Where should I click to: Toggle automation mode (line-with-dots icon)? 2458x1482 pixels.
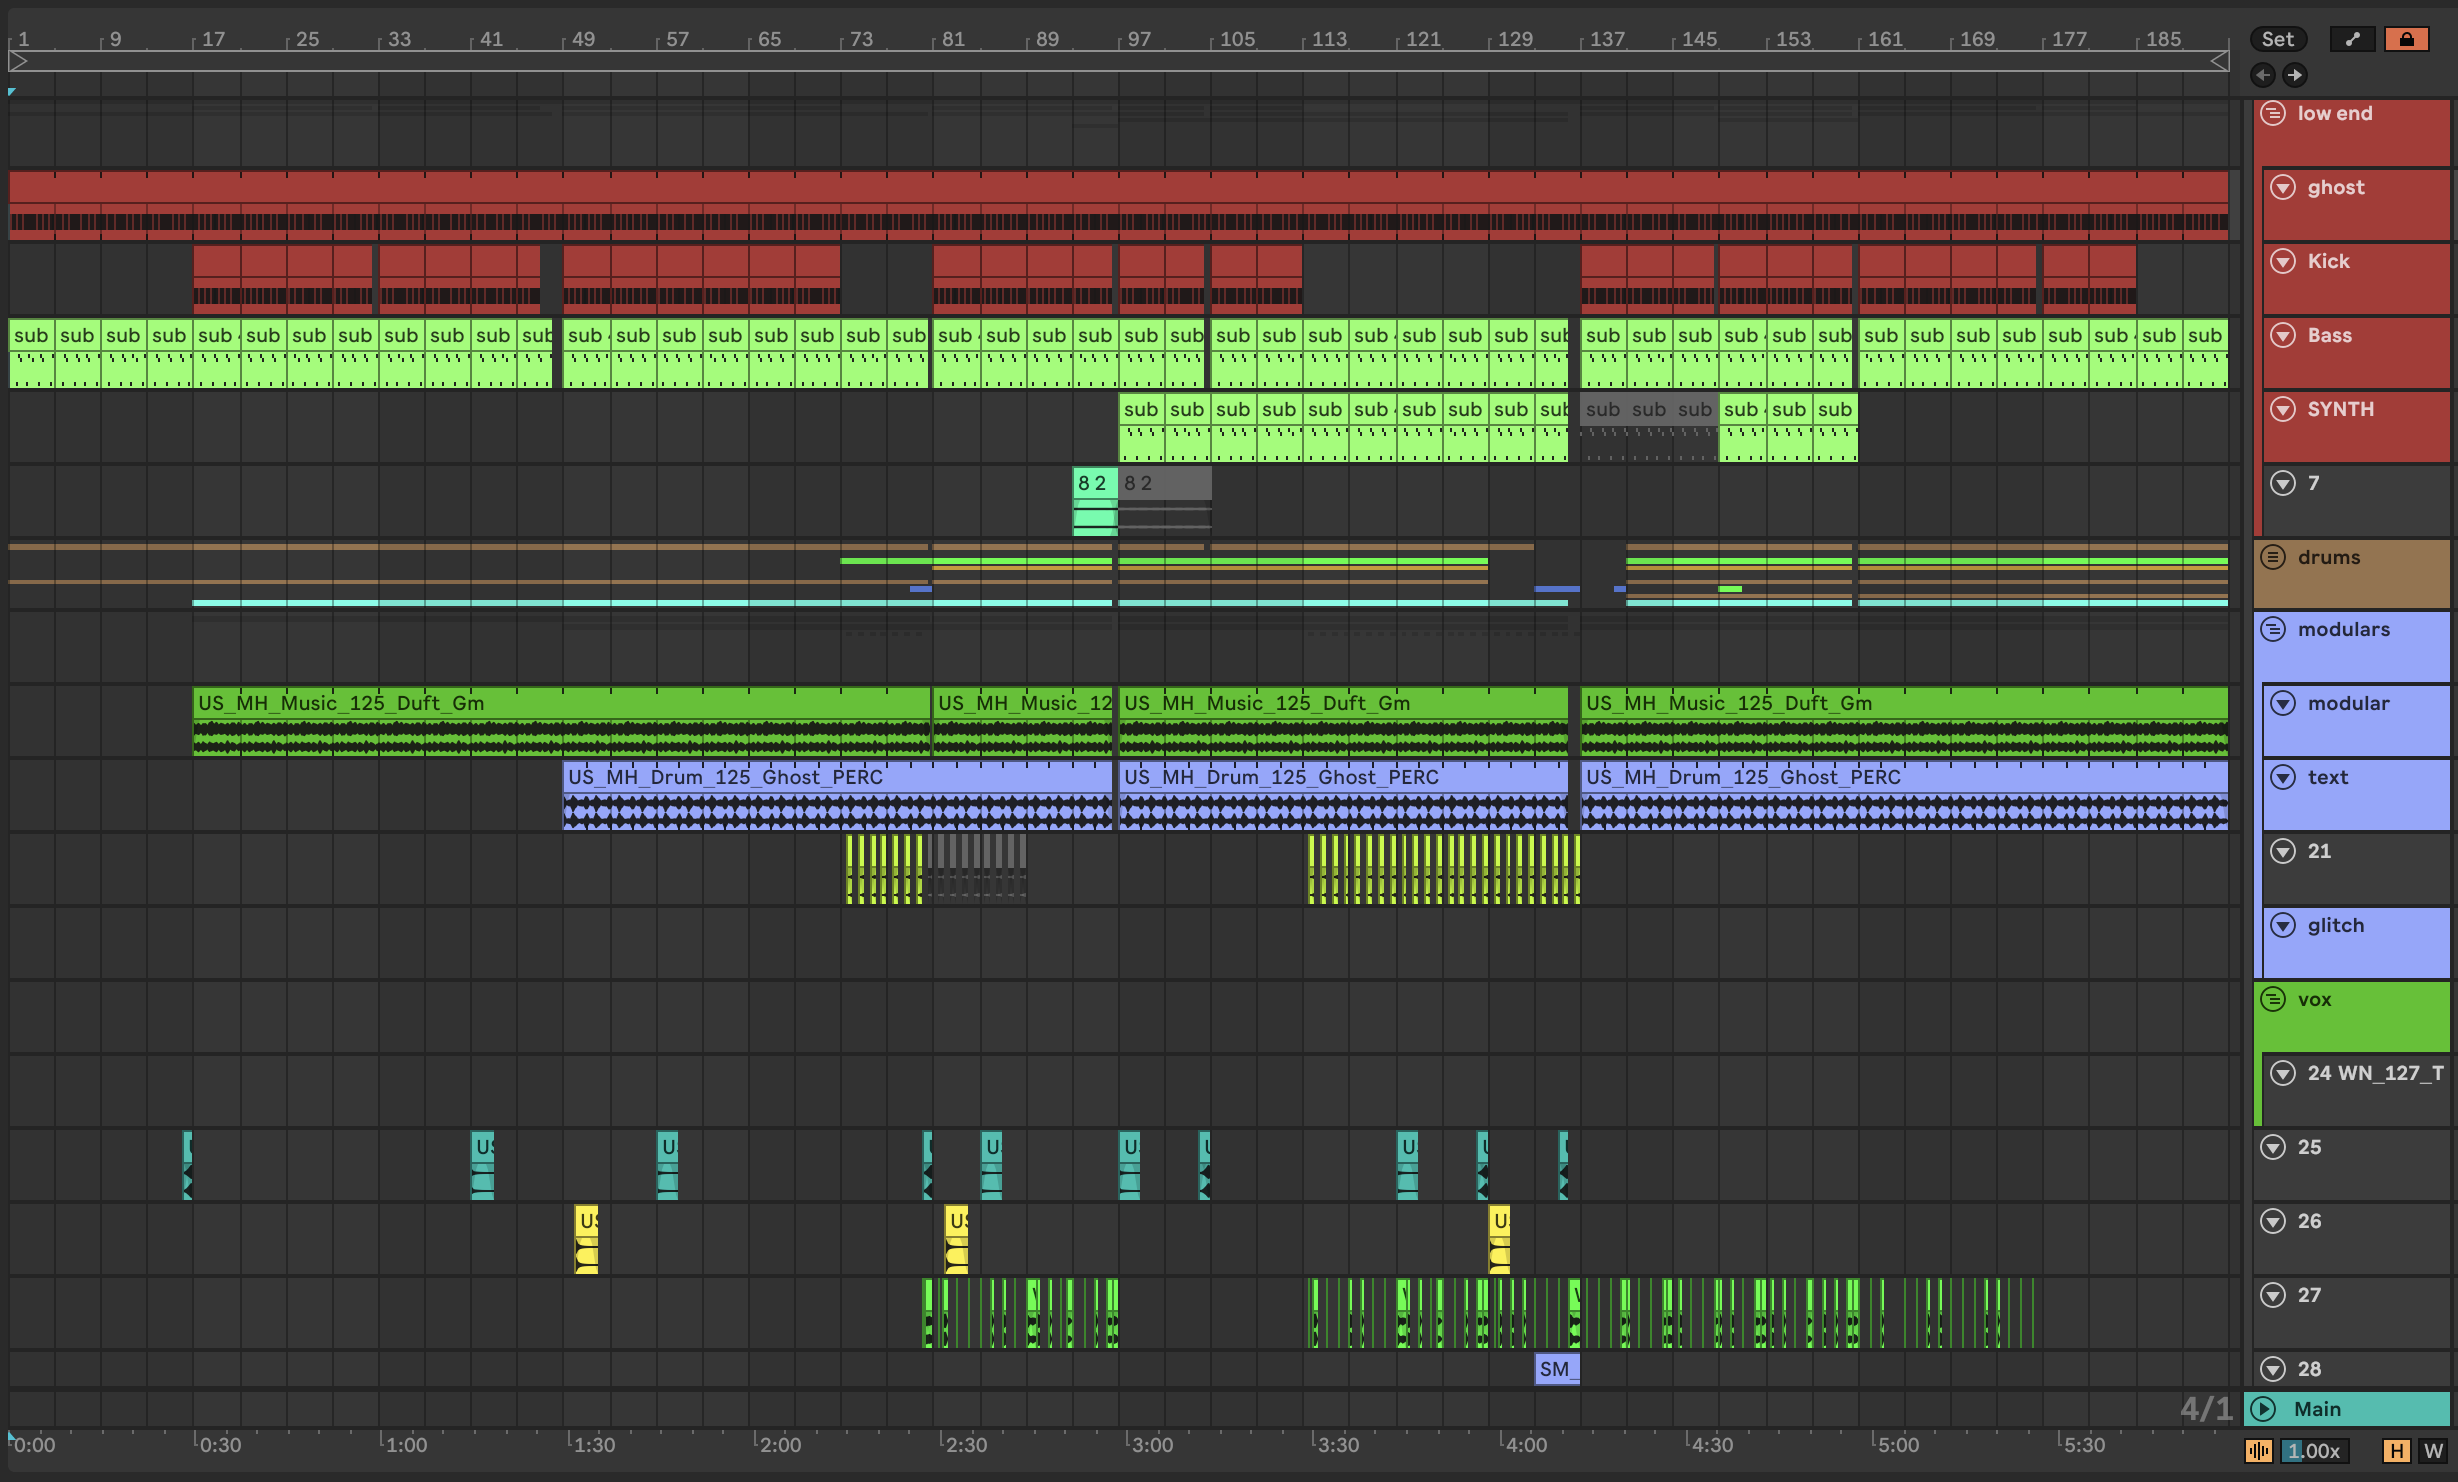point(2352,39)
